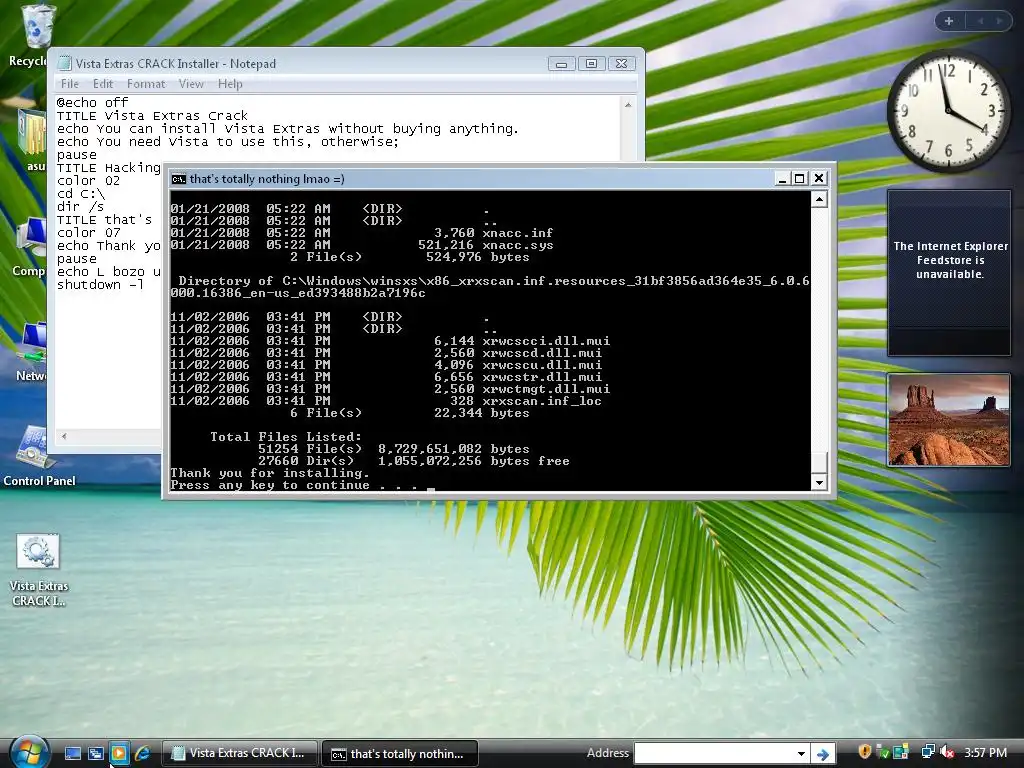The image size is (1024, 768).
Task: Click the Notepad title bar document icon
Action: 64,63
